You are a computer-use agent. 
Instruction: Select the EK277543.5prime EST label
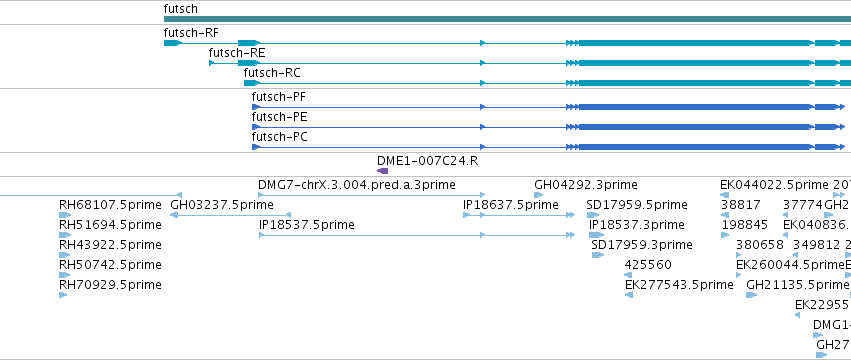679,286
